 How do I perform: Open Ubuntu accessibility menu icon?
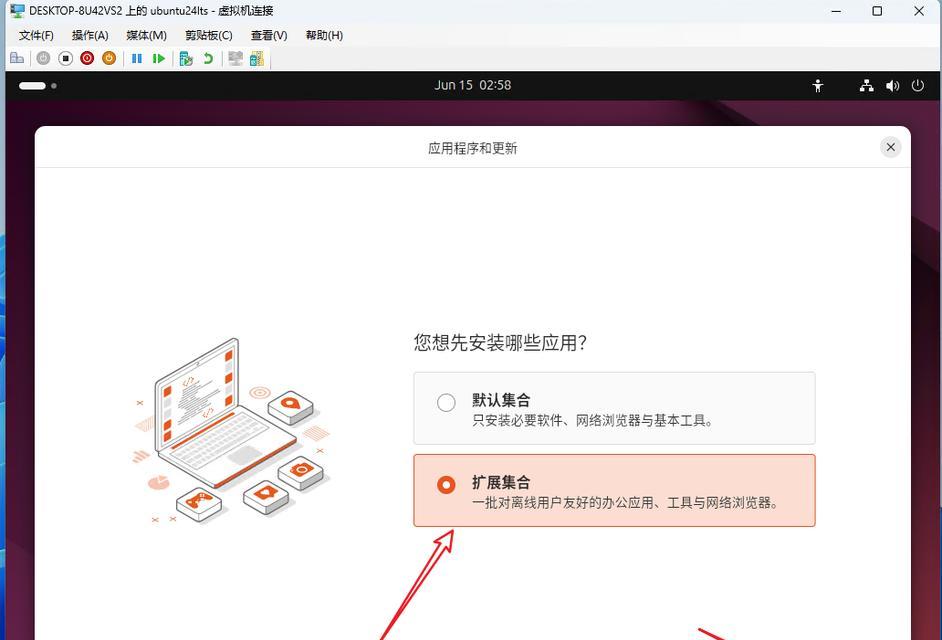click(818, 85)
